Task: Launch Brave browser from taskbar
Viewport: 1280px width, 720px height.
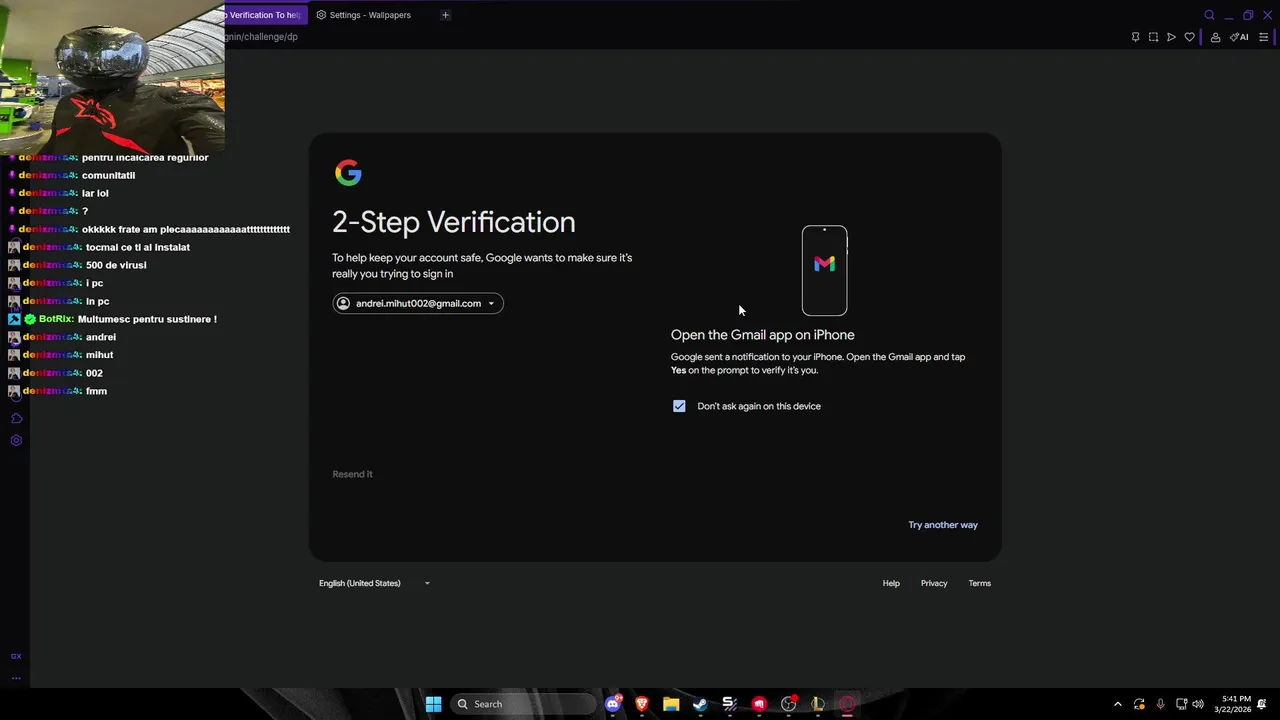Action: click(642, 704)
